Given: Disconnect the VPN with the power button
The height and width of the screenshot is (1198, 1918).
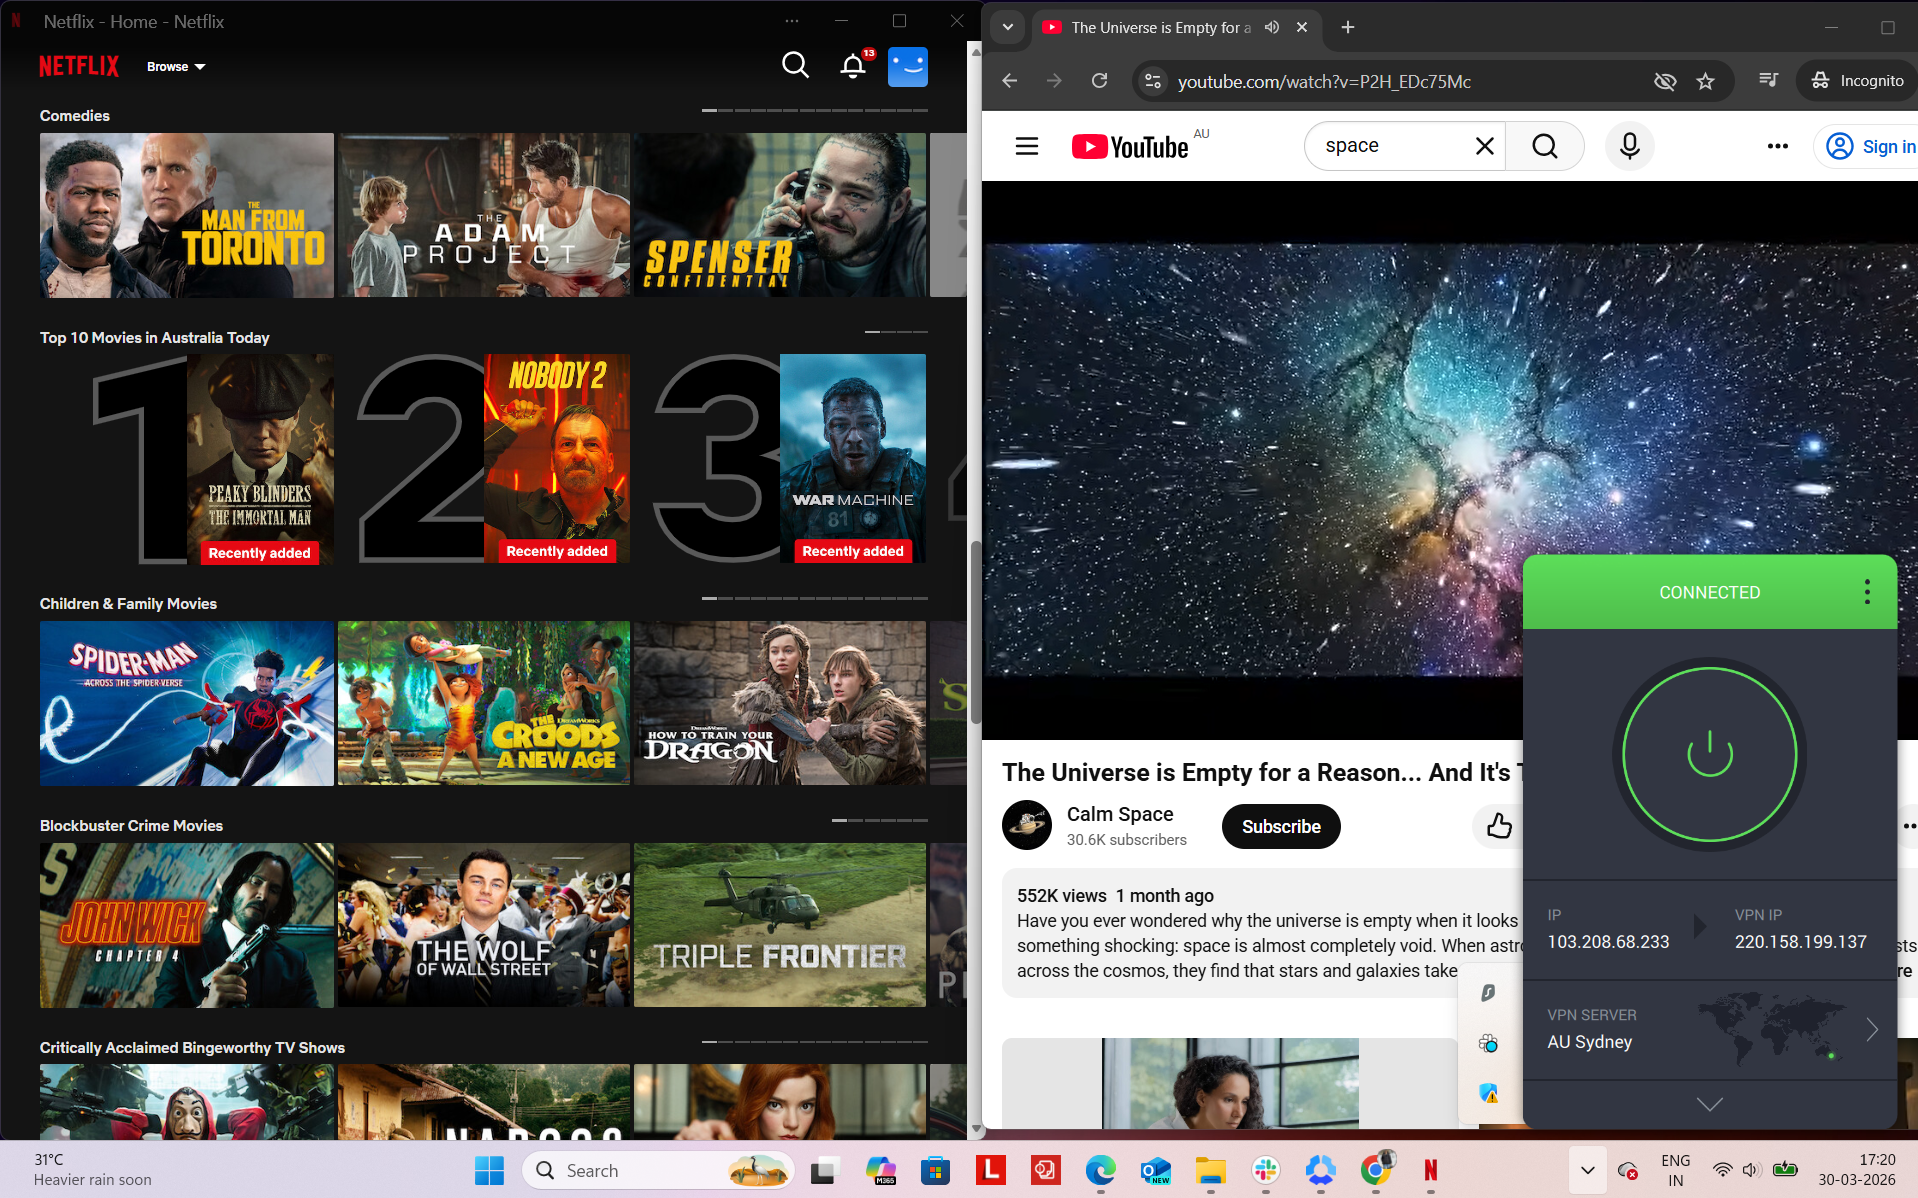Looking at the screenshot, I should pos(1709,755).
